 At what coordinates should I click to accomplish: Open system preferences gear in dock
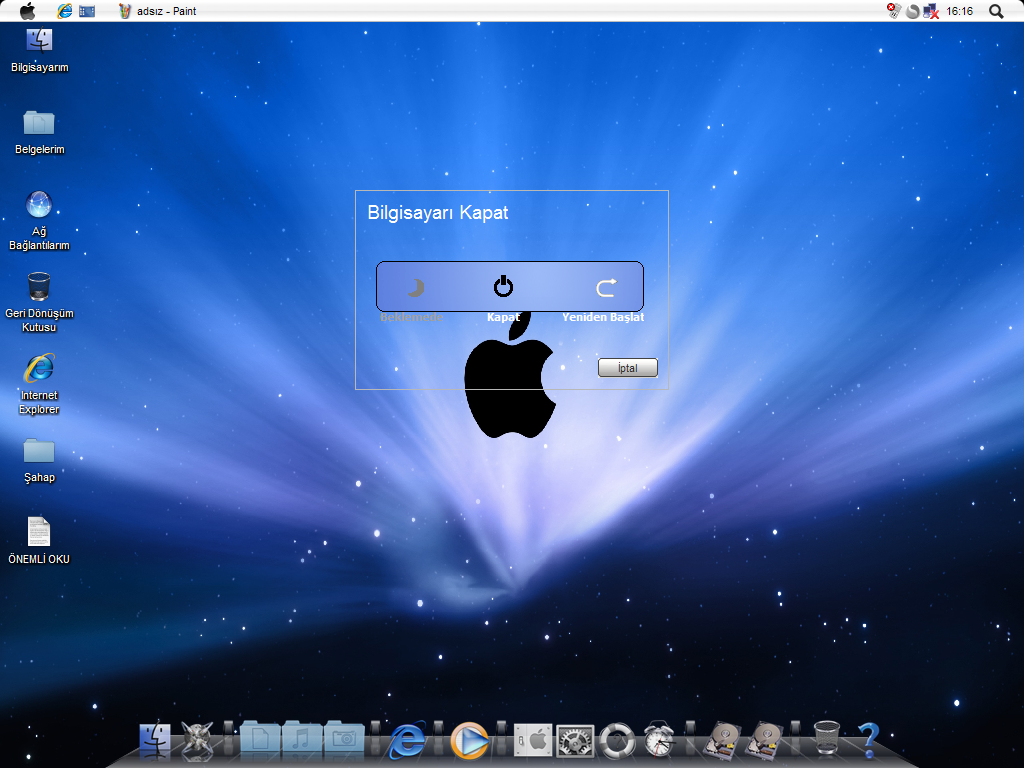pos(575,742)
